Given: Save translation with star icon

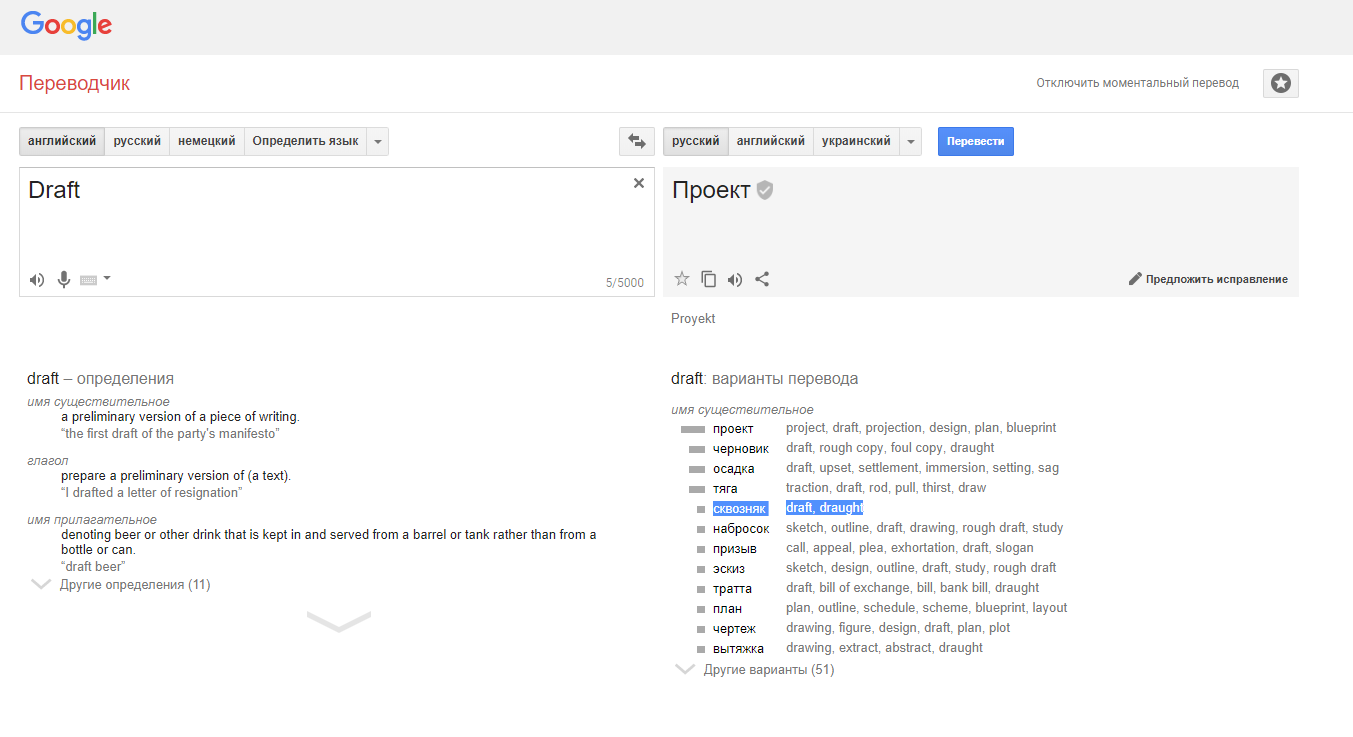Looking at the screenshot, I should 682,279.
